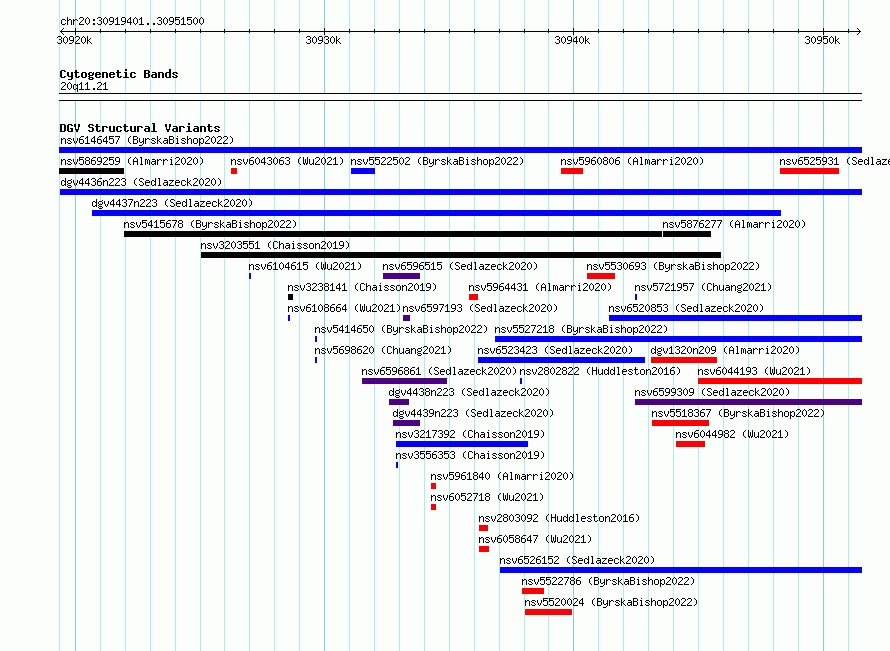Select nsv6523423 (Sedlazeck2020) label

tap(555, 350)
